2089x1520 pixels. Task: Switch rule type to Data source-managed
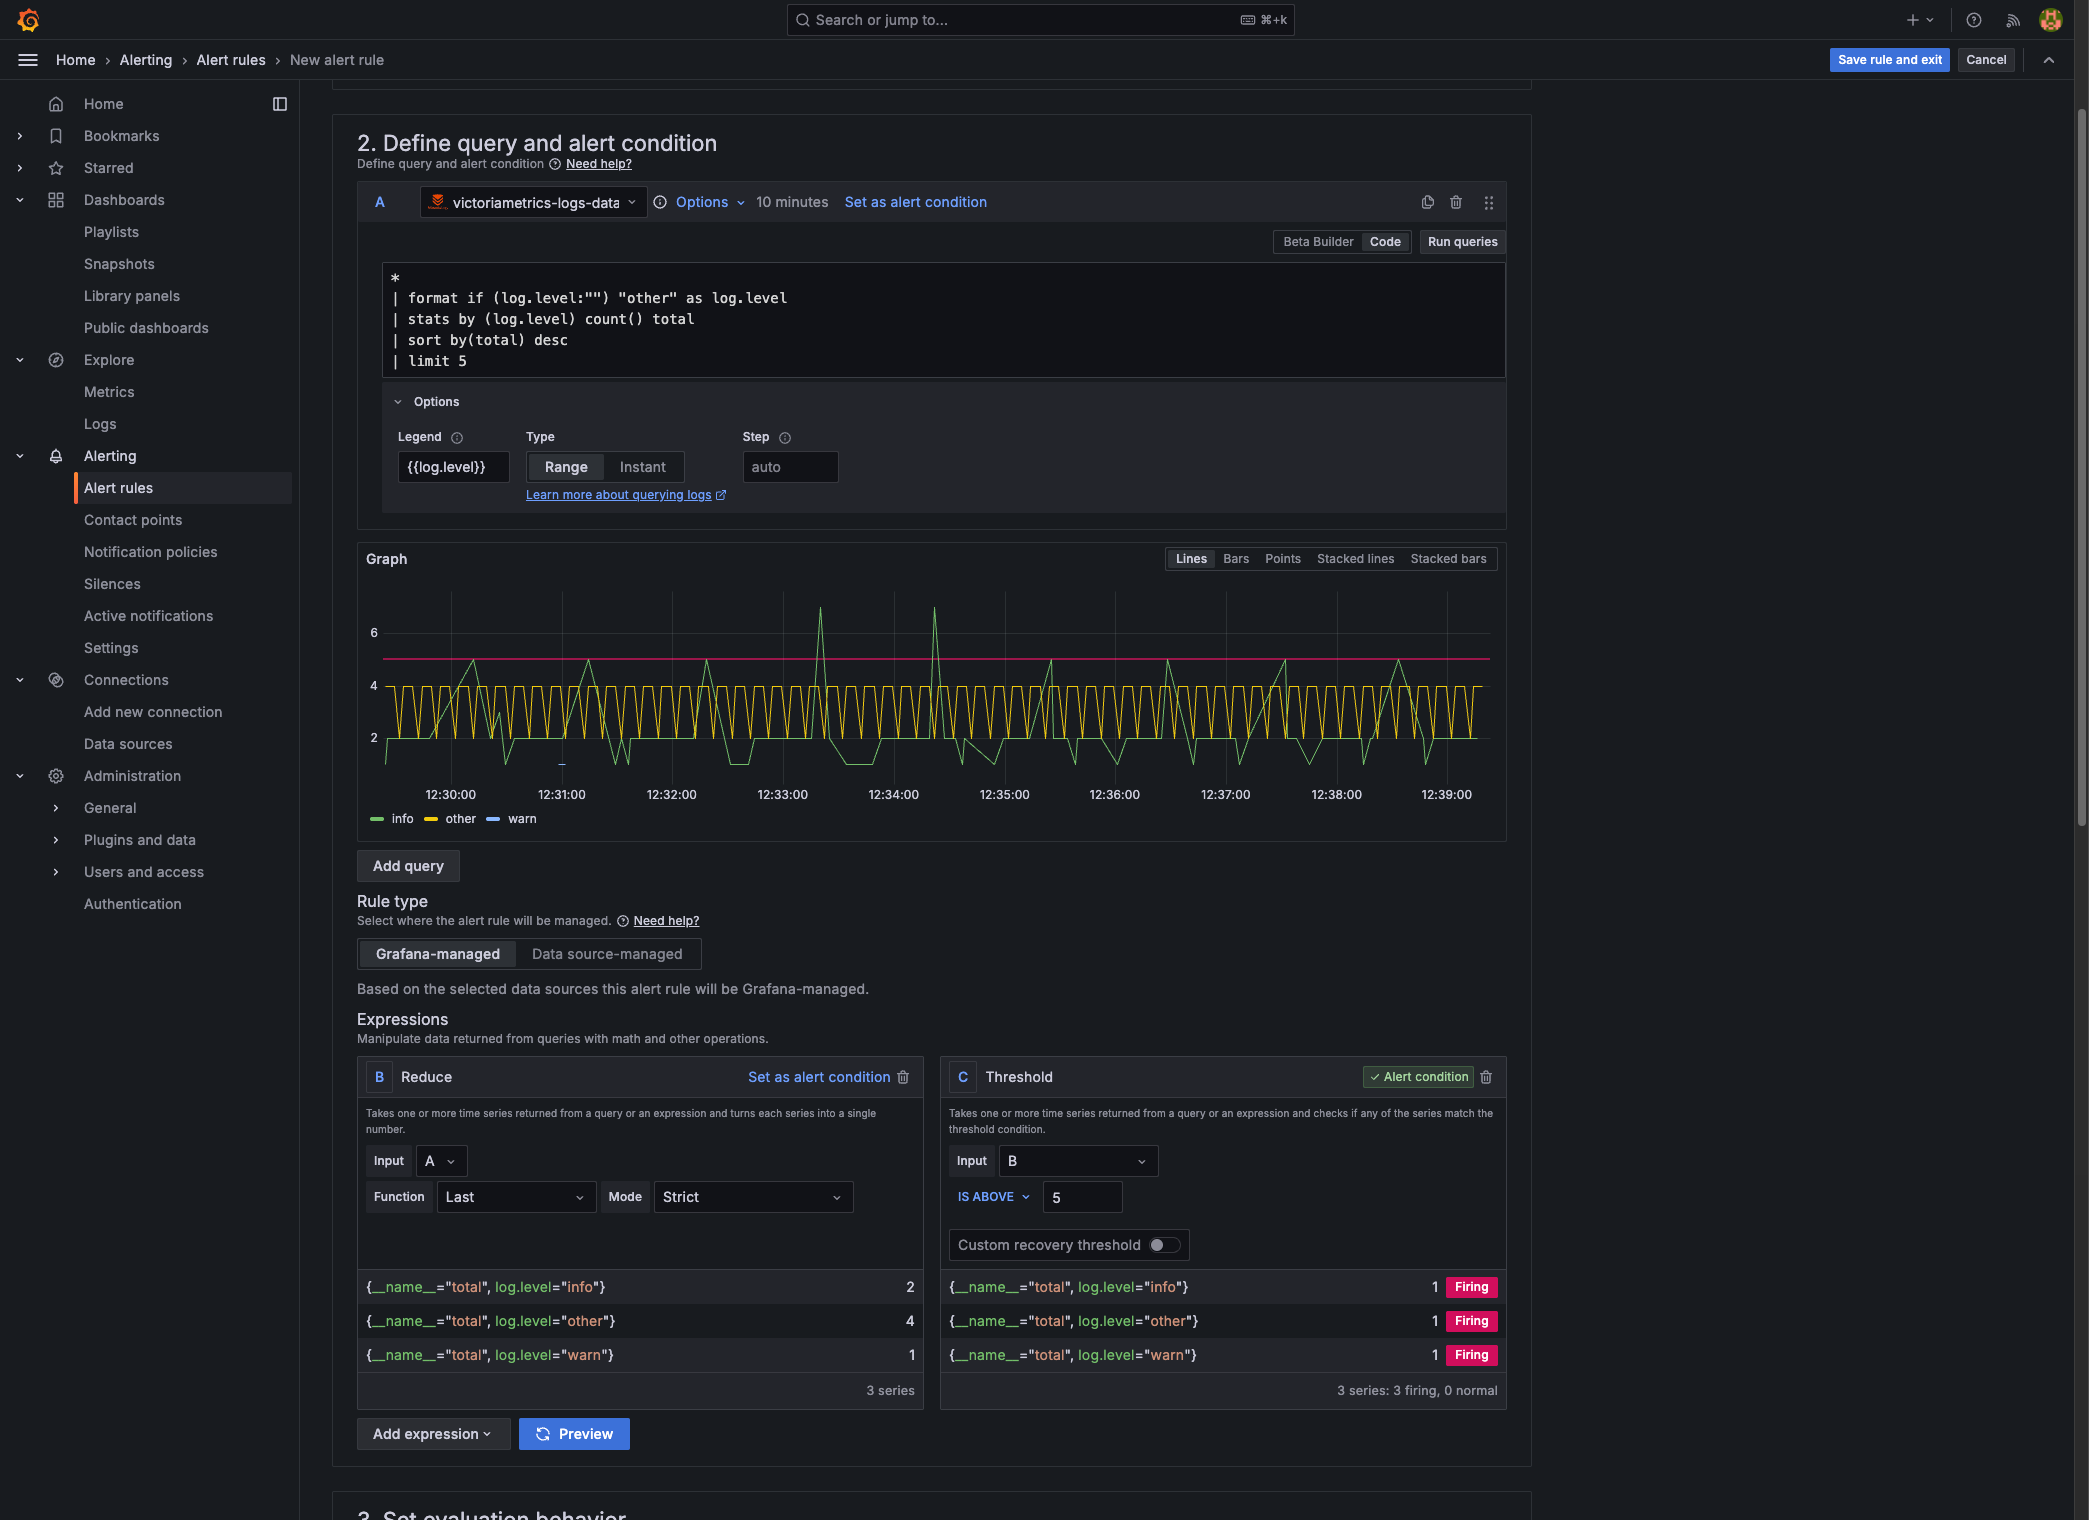607,954
